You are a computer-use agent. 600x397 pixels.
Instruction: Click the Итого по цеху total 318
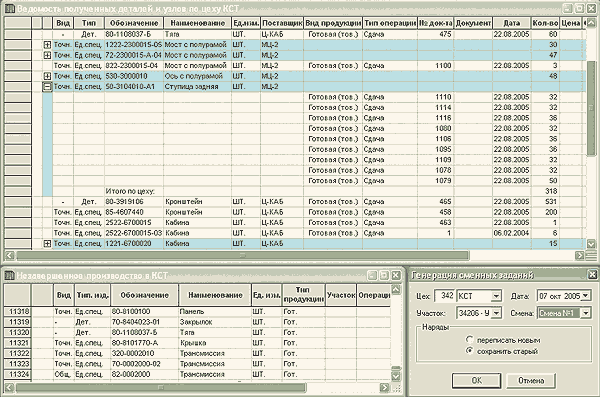point(545,191)
